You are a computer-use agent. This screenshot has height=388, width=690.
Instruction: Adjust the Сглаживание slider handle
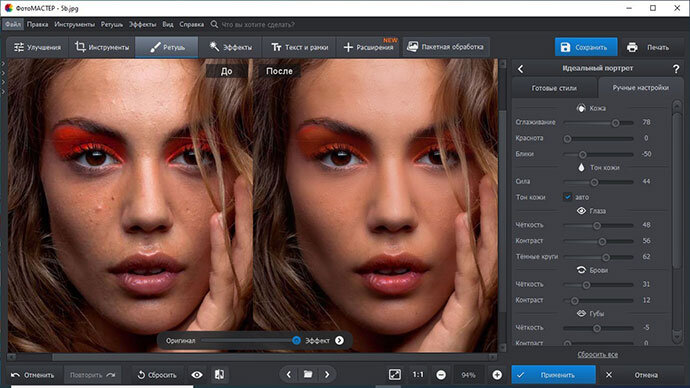(616, 123)
